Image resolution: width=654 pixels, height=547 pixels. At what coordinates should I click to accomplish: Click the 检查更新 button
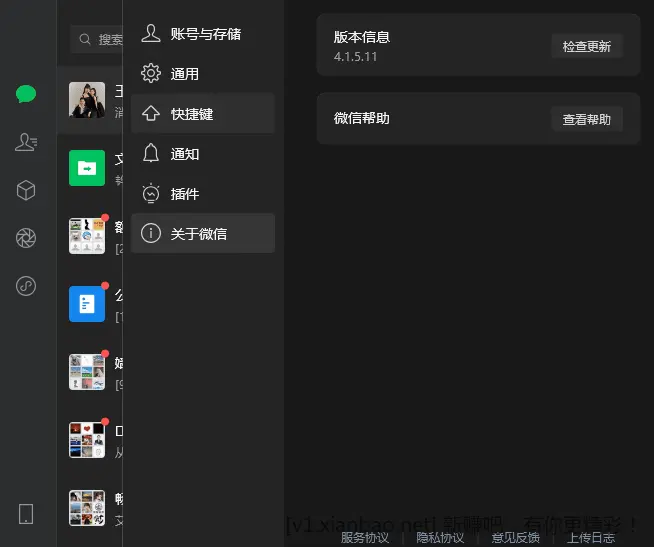click(x=587, y=46)
